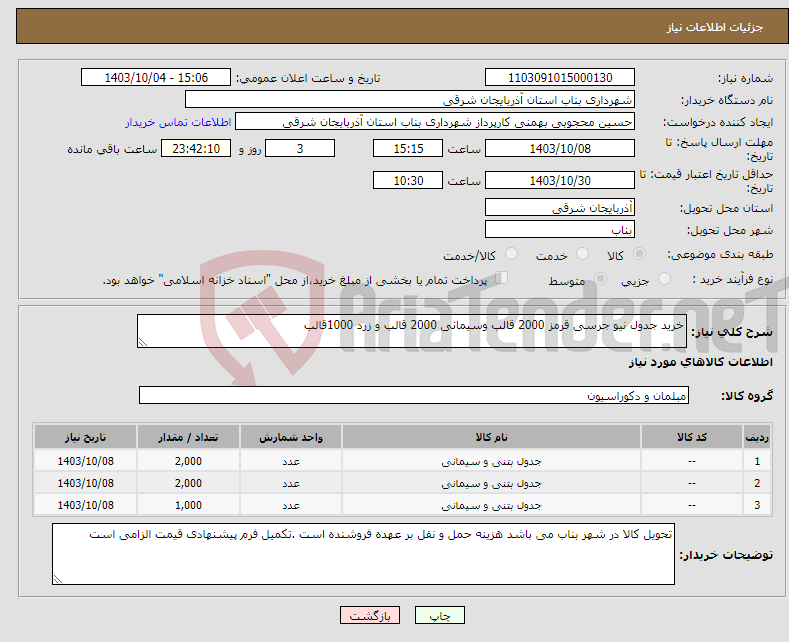Click the اطلاعات کالاهای مورد نیاز heading
This screenshot has width=789, height=642.
click(x=700, y=362)
